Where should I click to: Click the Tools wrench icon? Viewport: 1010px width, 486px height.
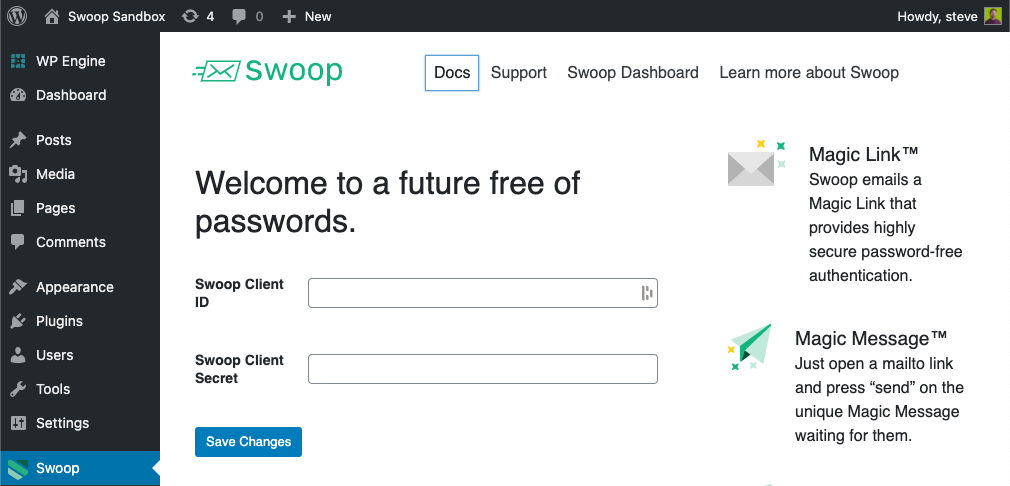[18, 389]
